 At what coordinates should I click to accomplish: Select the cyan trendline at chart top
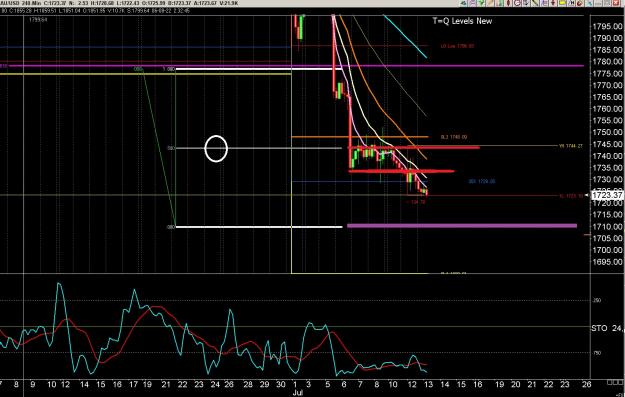pos(405,36)
